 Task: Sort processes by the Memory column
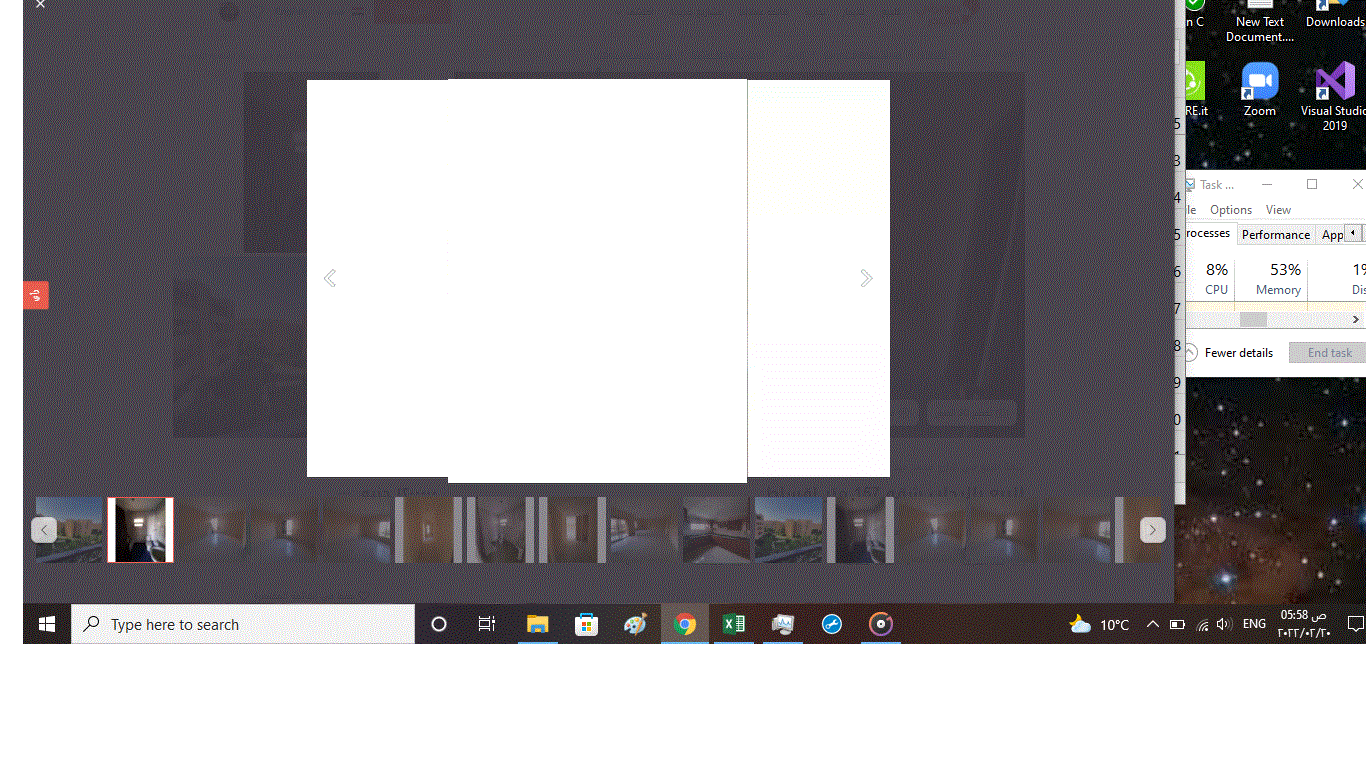coord(1278,279)
